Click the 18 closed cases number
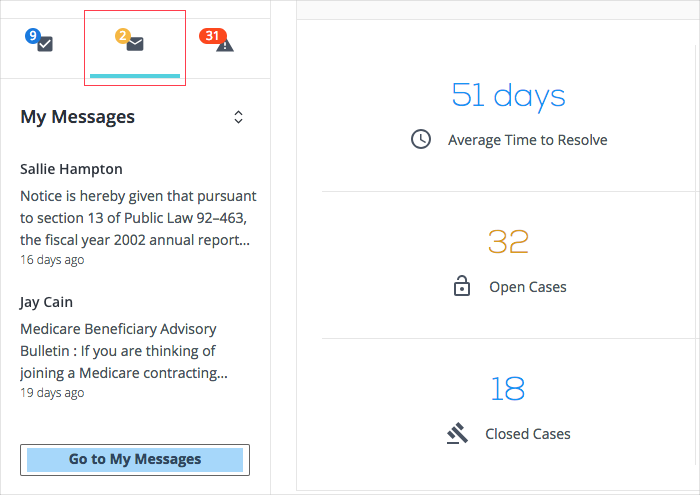 (x=508, y=389)
